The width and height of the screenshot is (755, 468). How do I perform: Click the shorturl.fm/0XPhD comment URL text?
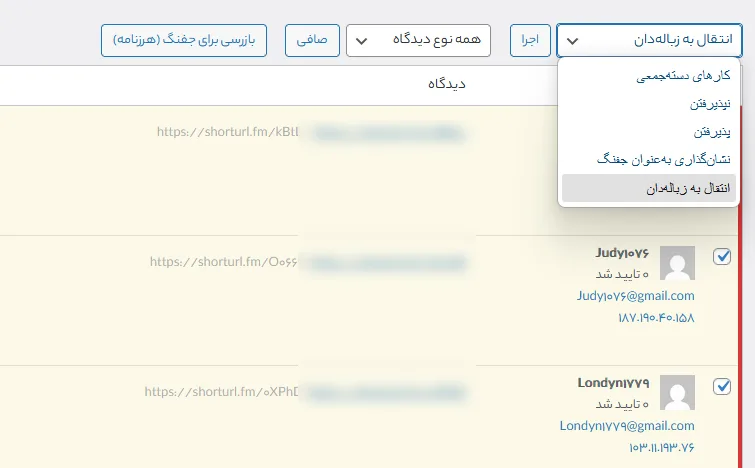(221, 392)
